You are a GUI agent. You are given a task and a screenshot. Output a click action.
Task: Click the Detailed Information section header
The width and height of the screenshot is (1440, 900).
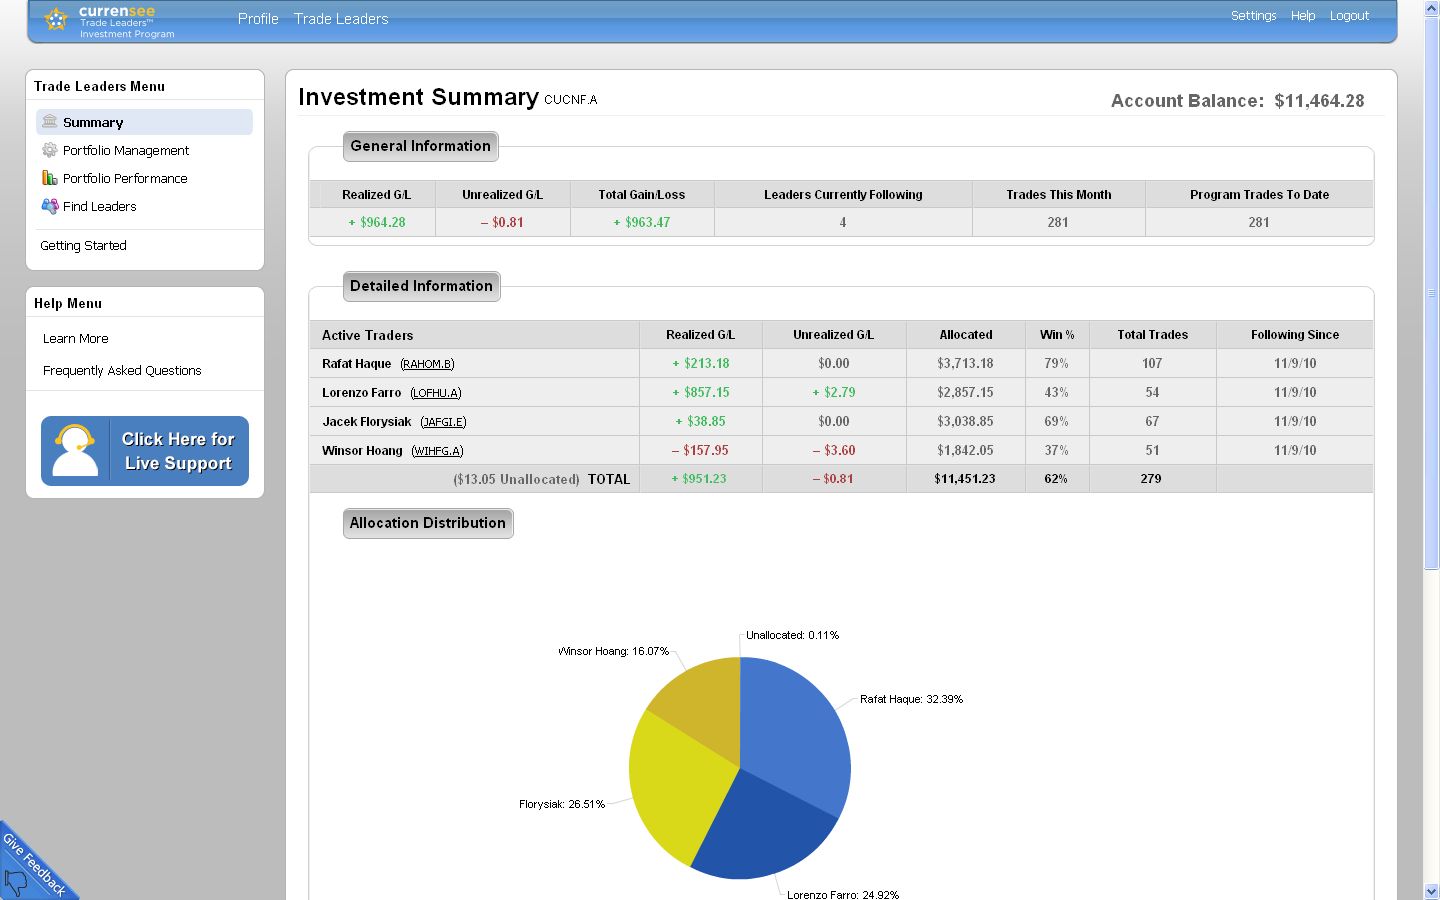[421, 286]
